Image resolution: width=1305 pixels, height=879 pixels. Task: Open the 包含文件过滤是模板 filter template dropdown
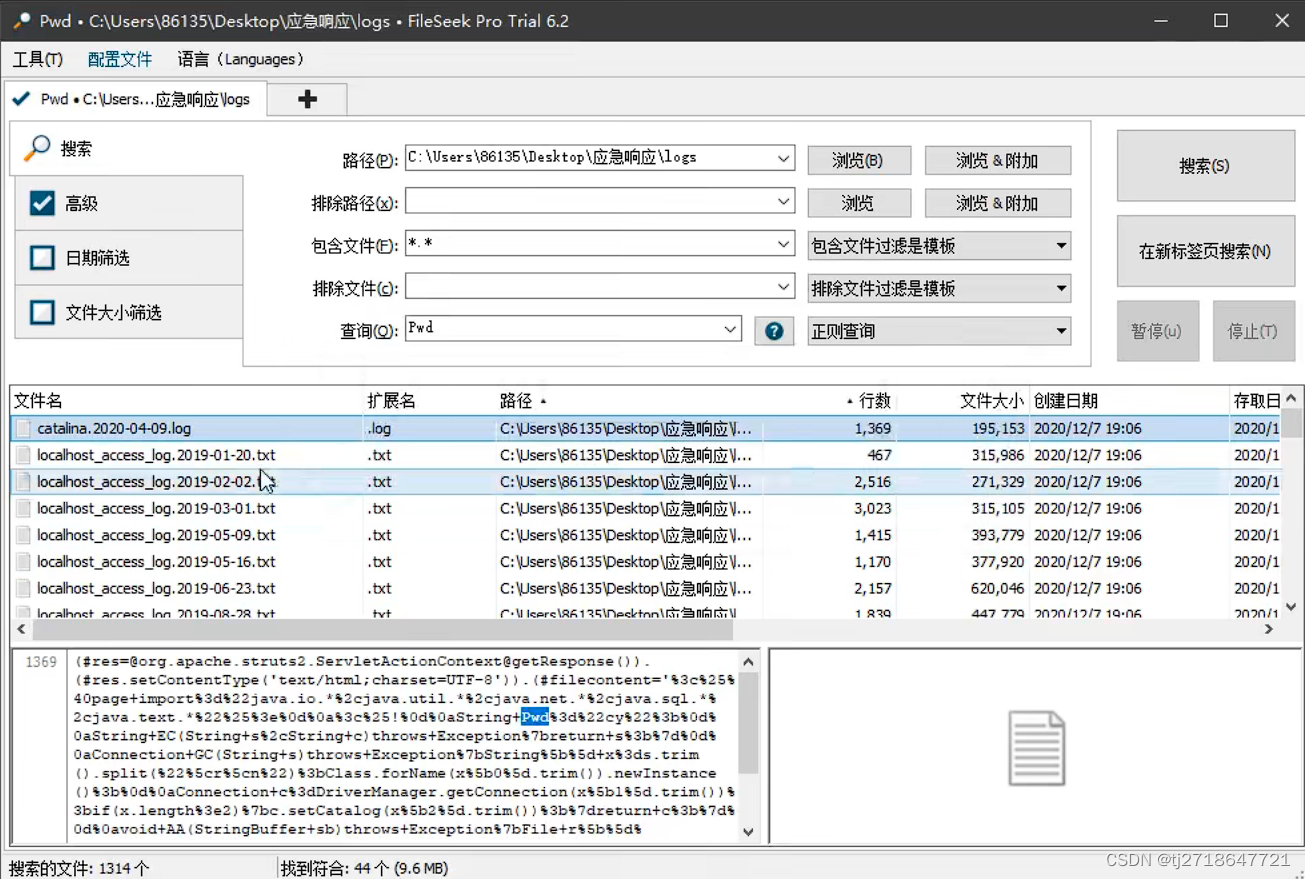(x=938, y=245)
